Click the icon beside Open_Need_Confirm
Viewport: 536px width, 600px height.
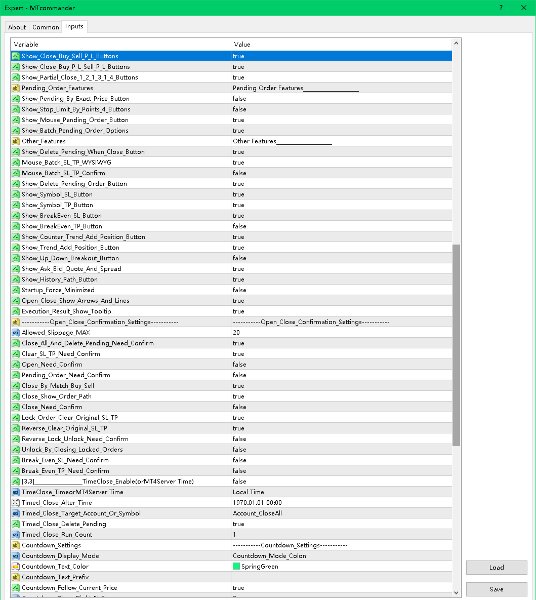point(16,364)
